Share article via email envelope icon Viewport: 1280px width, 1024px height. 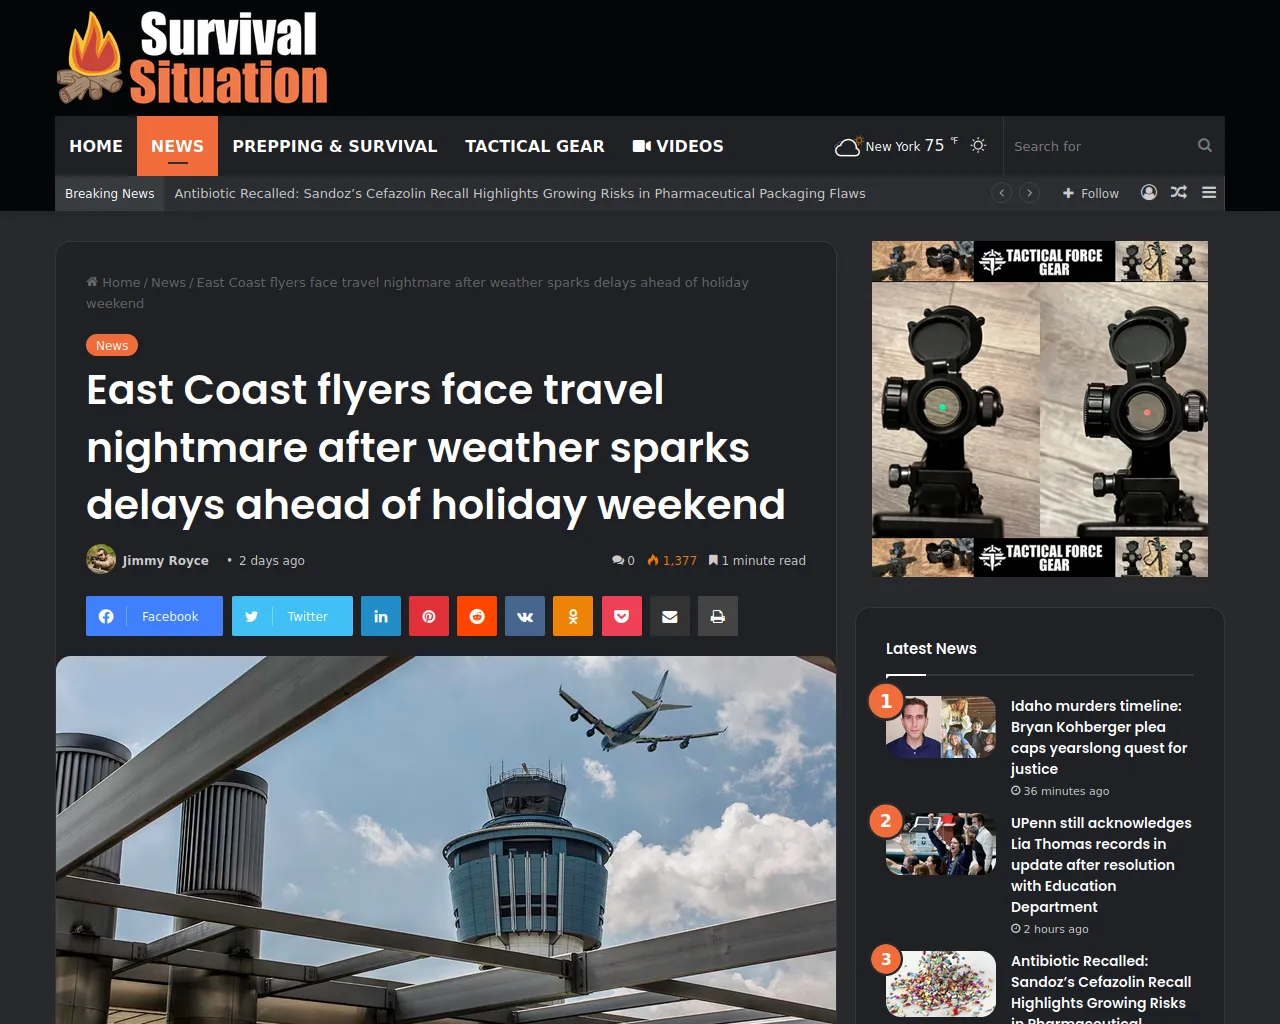[x=670, y=616]
